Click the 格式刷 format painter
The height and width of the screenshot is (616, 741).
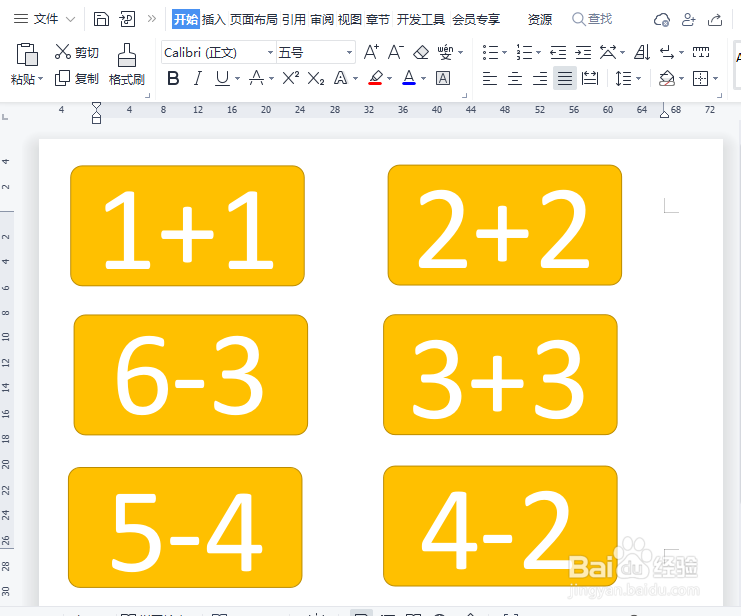click(x=127, y=64)
